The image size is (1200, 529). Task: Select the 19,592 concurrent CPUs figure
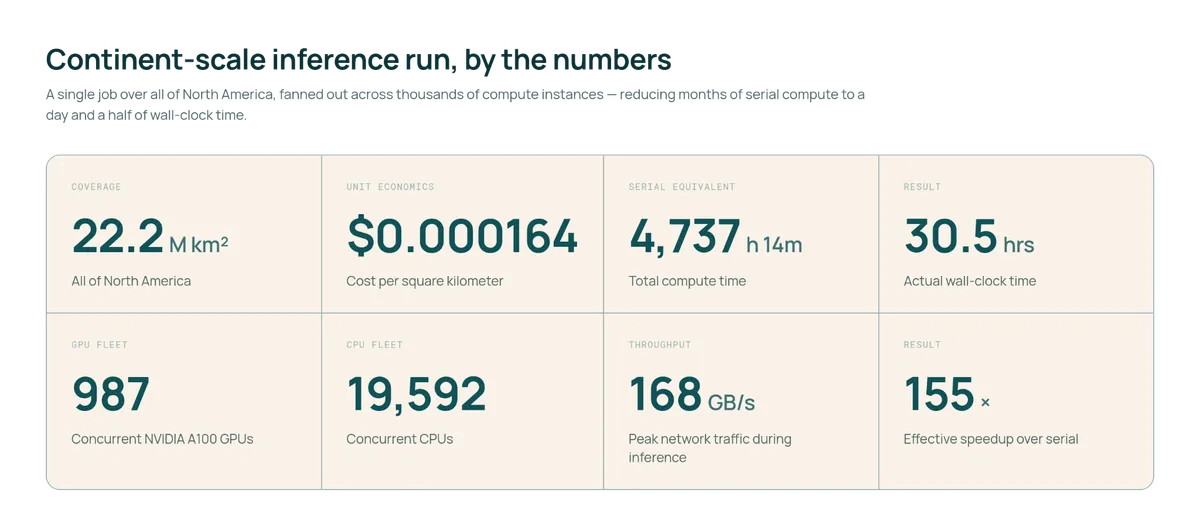coord(416,394)
